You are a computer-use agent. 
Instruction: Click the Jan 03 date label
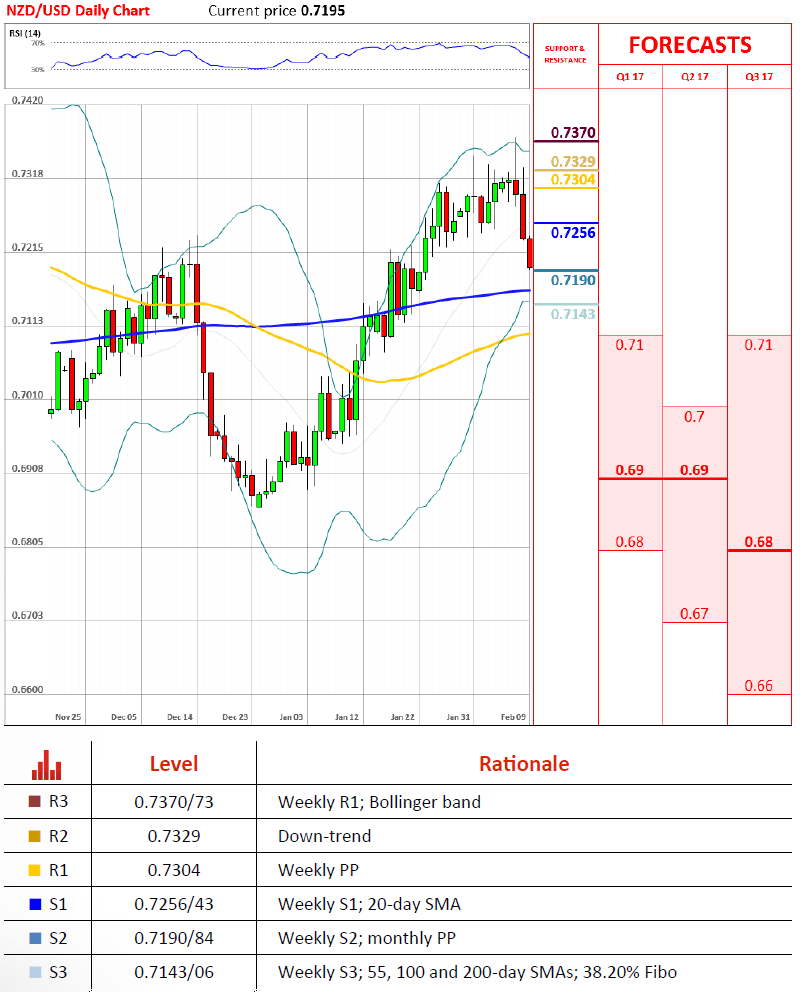tap(292, 717)
